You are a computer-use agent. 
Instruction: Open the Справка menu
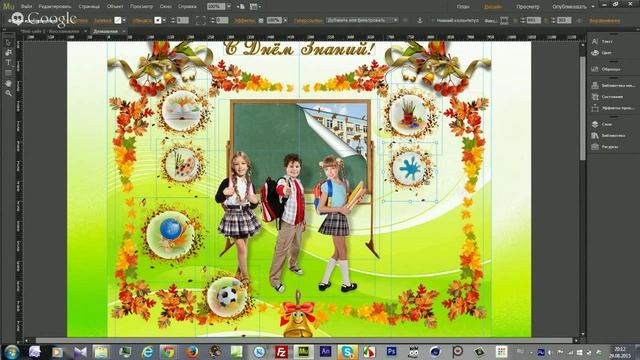coord(187,7)
